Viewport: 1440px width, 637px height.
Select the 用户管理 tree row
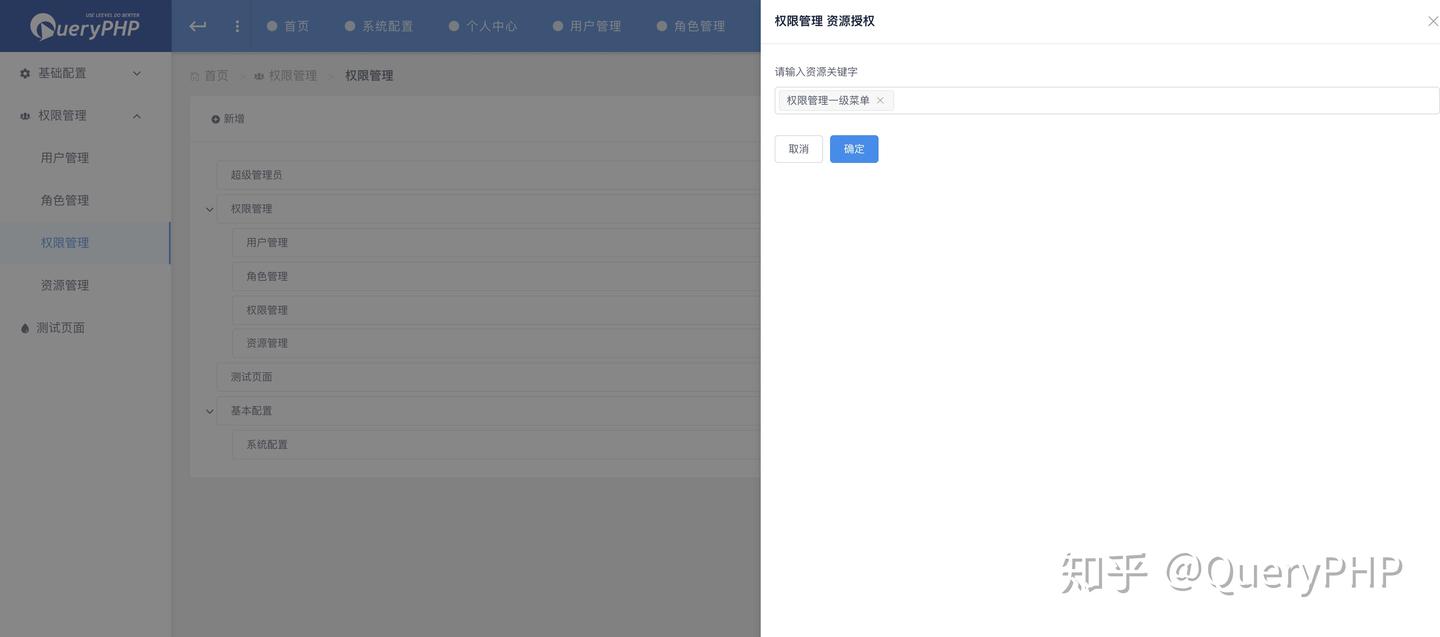pos(497,243)
